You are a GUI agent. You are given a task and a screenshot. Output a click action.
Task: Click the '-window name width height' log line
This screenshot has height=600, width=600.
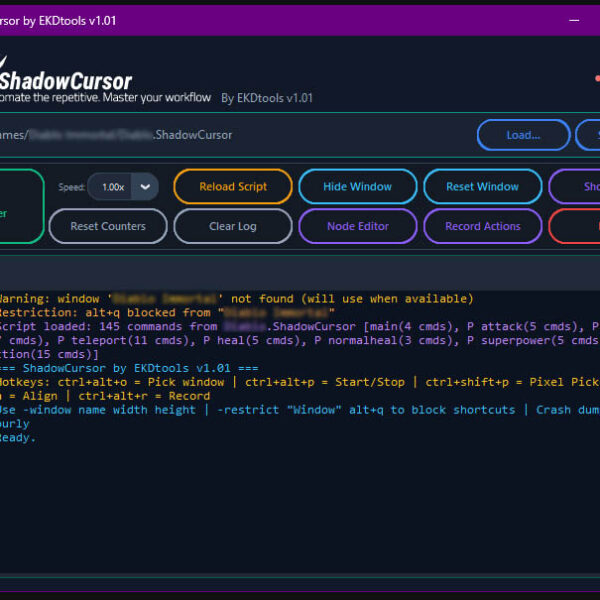[300, 410]
